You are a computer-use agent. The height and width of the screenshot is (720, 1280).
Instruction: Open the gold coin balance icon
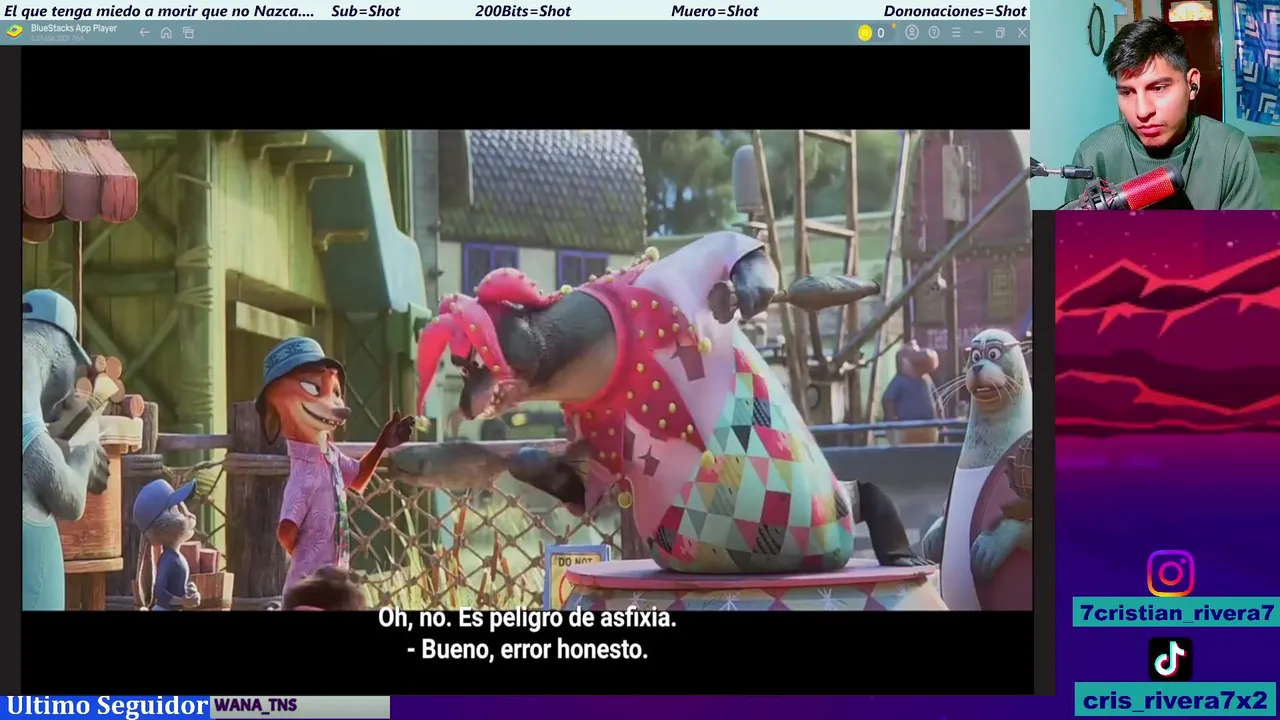coord(865,33)
